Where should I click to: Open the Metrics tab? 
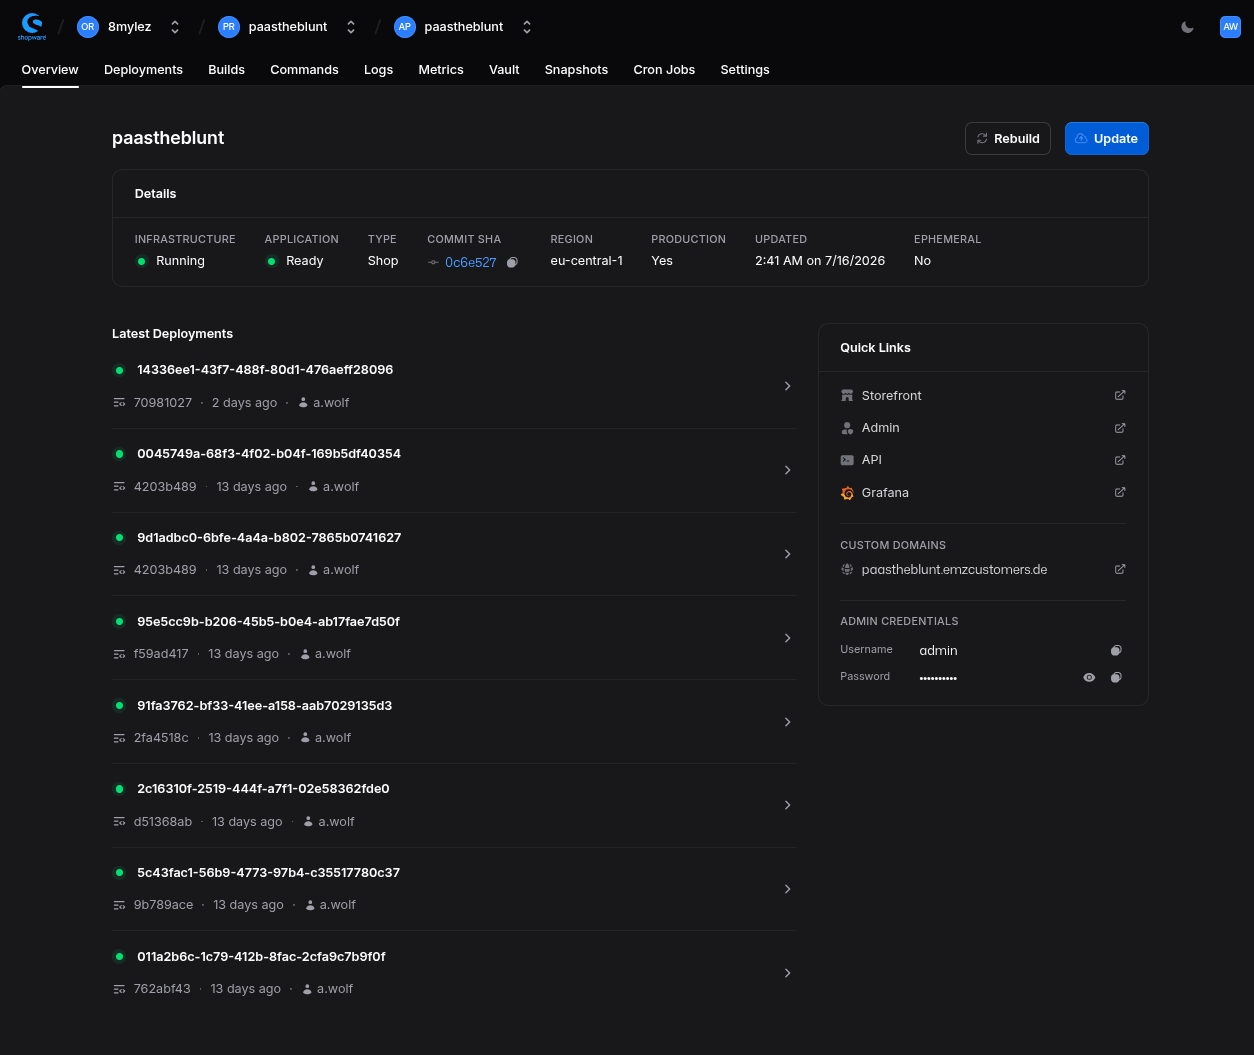(441, 70)
